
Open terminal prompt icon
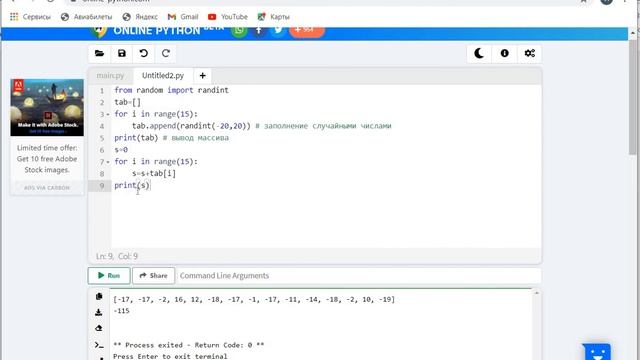tap(99, 345)
